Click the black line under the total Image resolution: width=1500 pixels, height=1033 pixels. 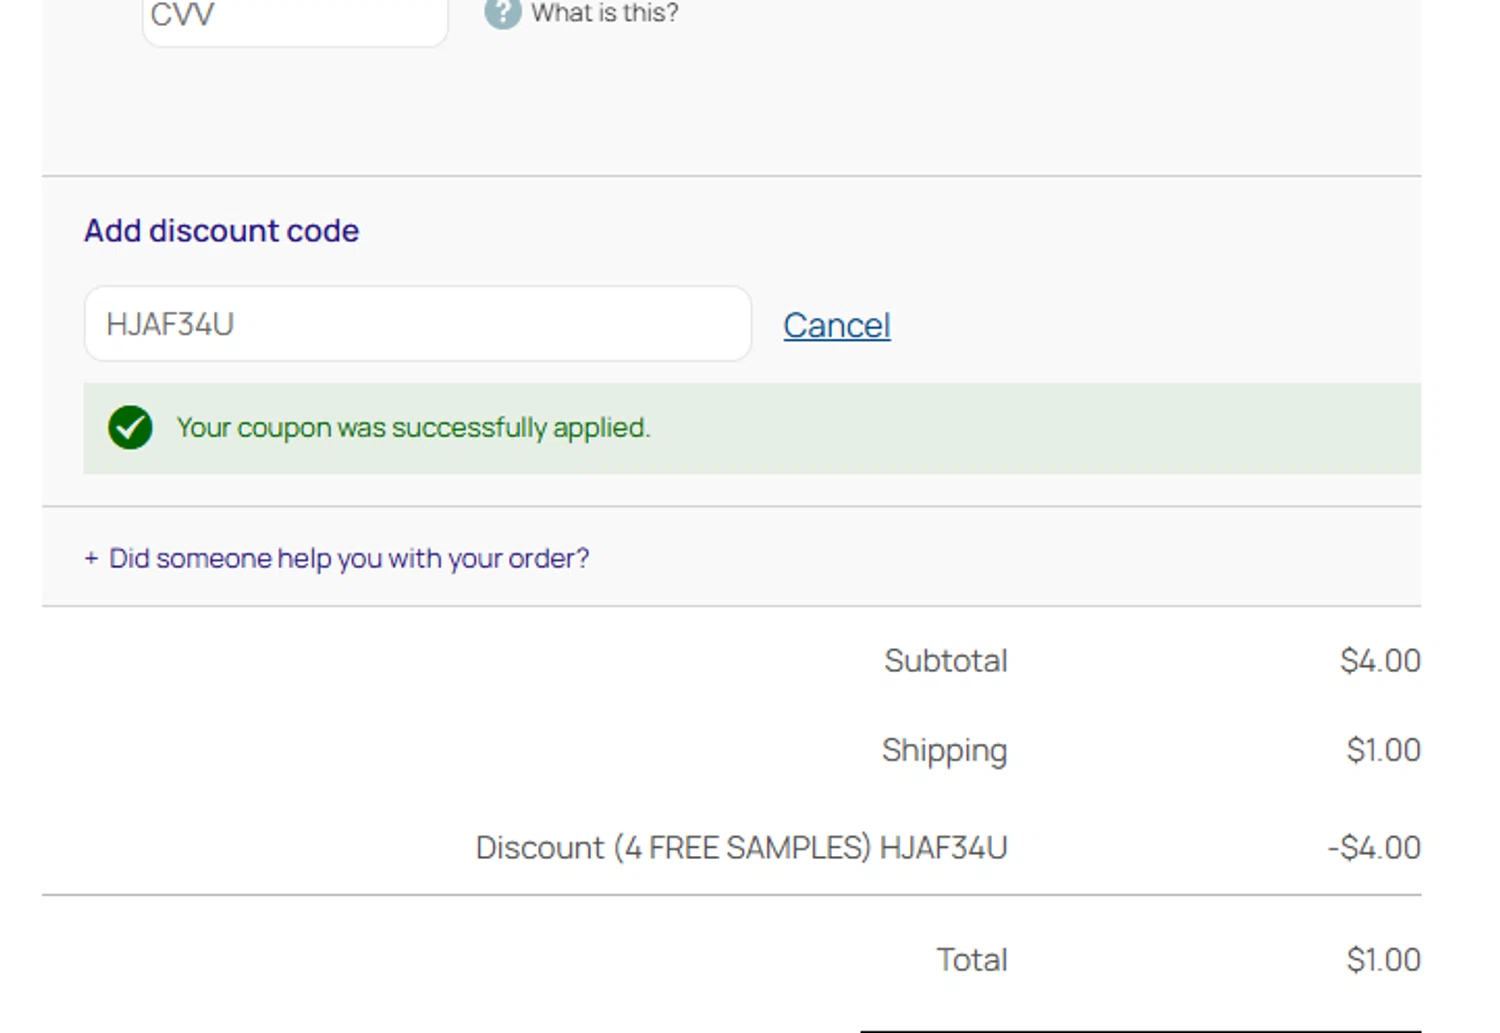point(1140,1030)
